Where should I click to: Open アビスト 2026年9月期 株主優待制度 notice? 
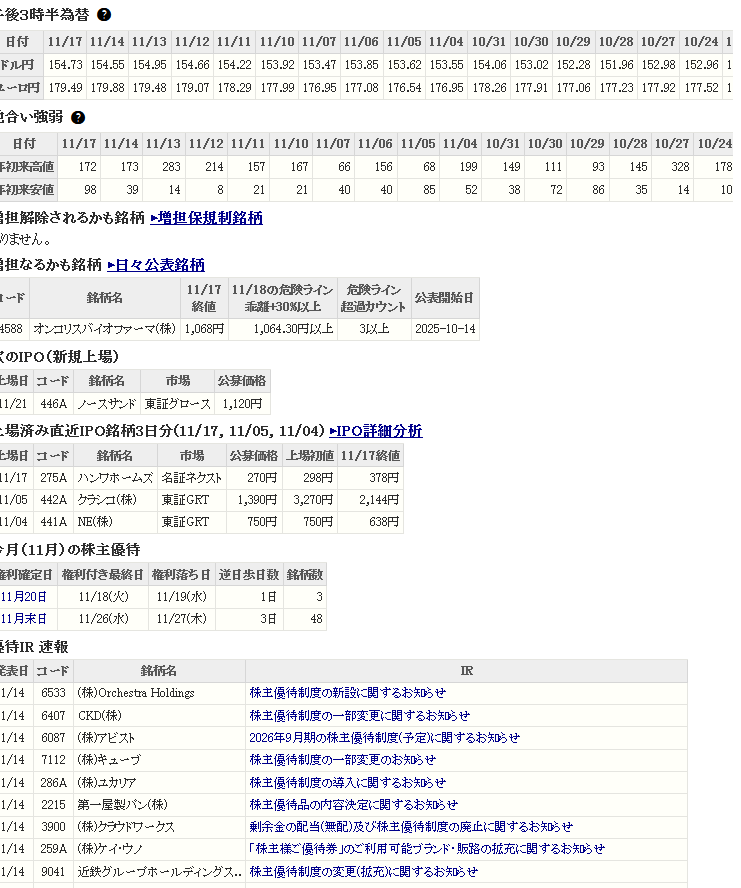coord(384,738)
